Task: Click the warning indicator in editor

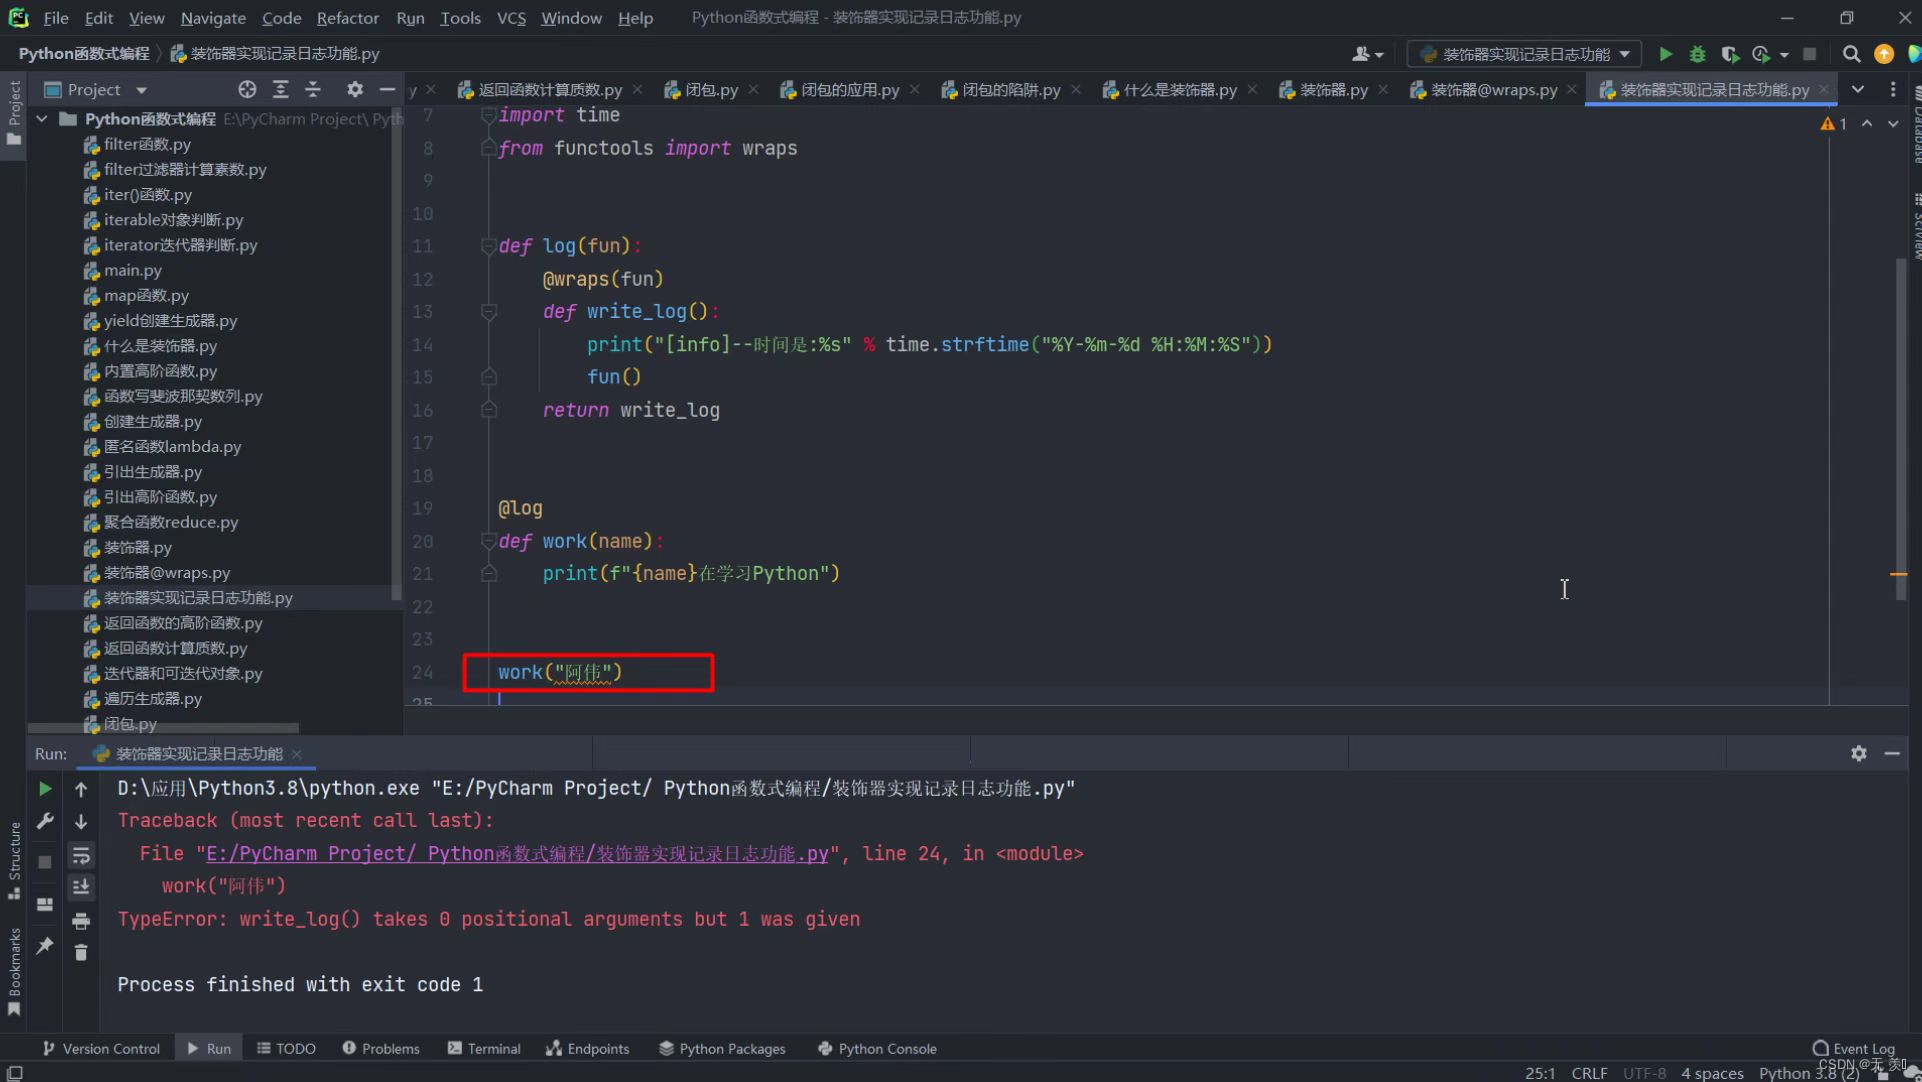Action: (1834, 123)
